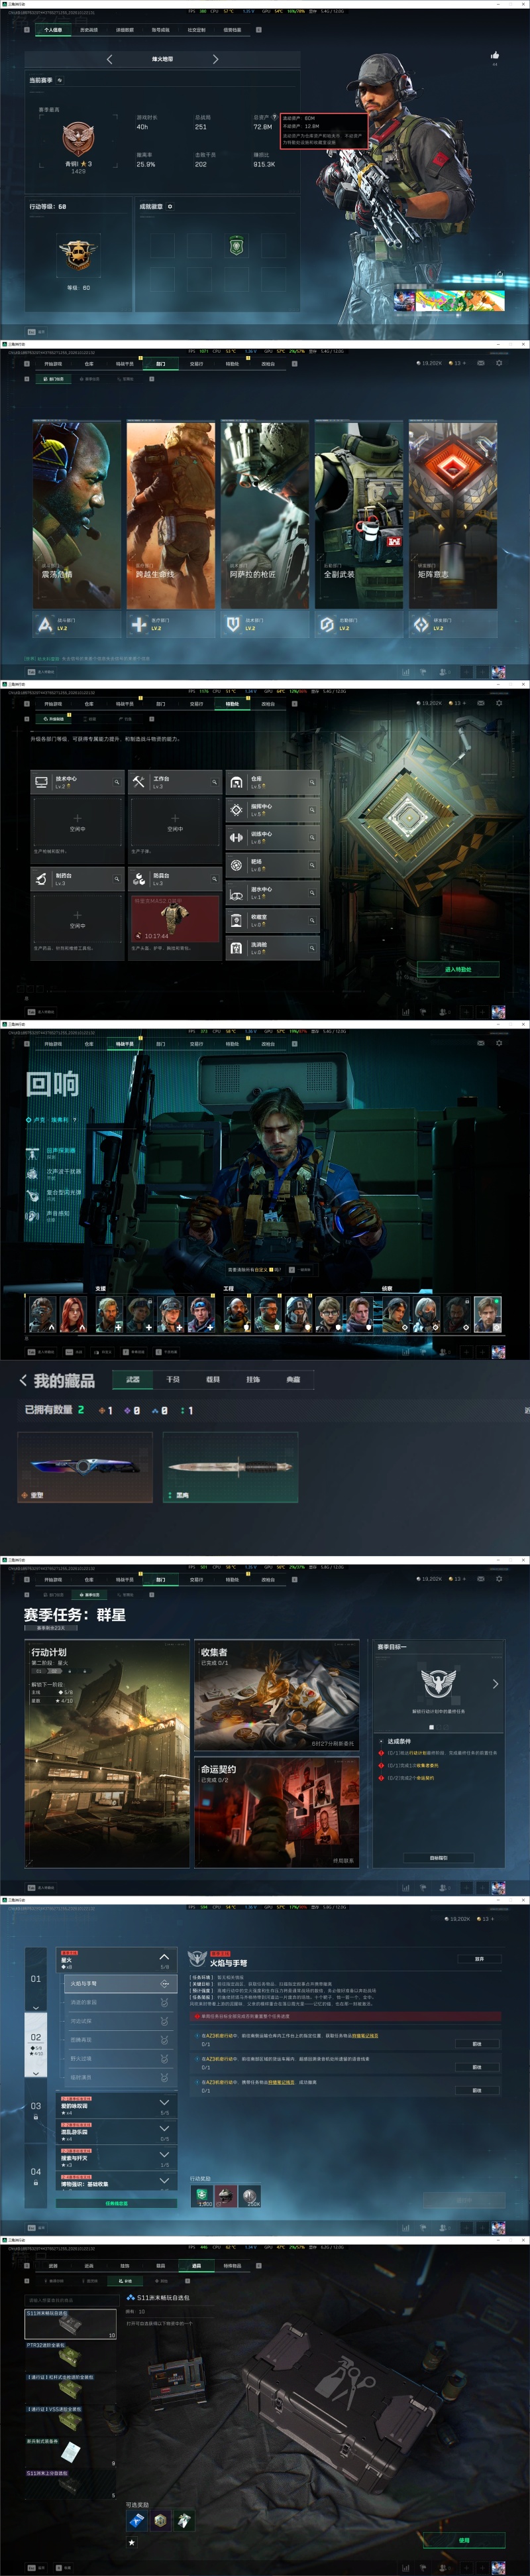Click the magnifier icon on 工作台
The image size is (530, 2576).
point(214,782)
